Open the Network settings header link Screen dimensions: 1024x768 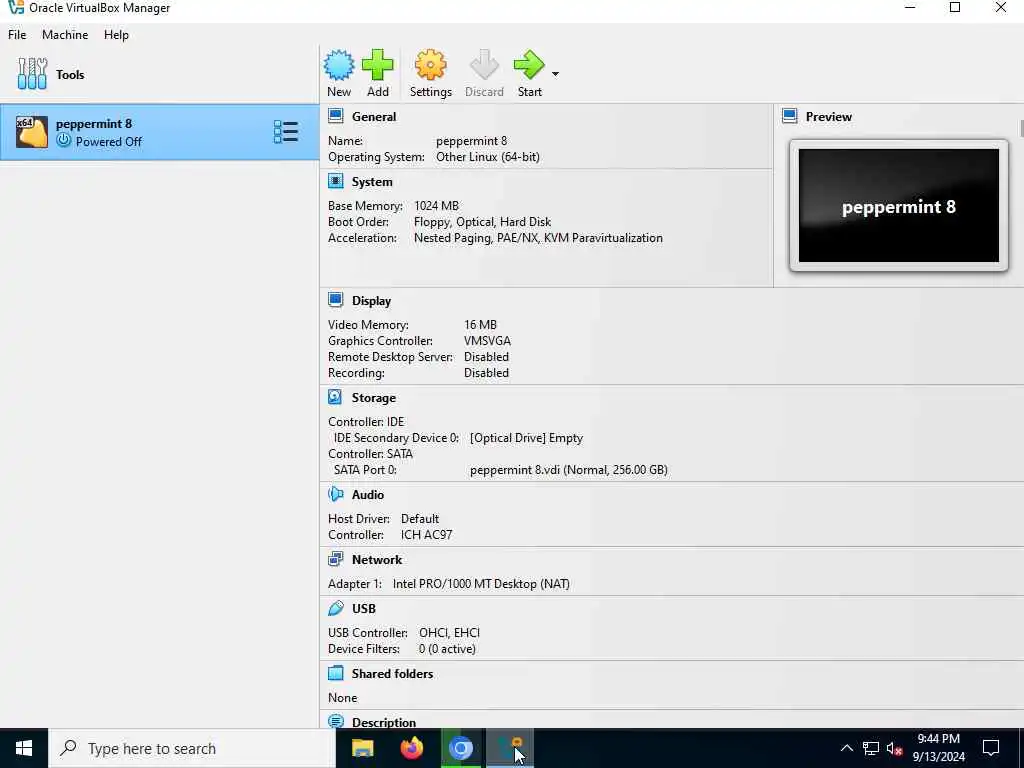point(377,560)
